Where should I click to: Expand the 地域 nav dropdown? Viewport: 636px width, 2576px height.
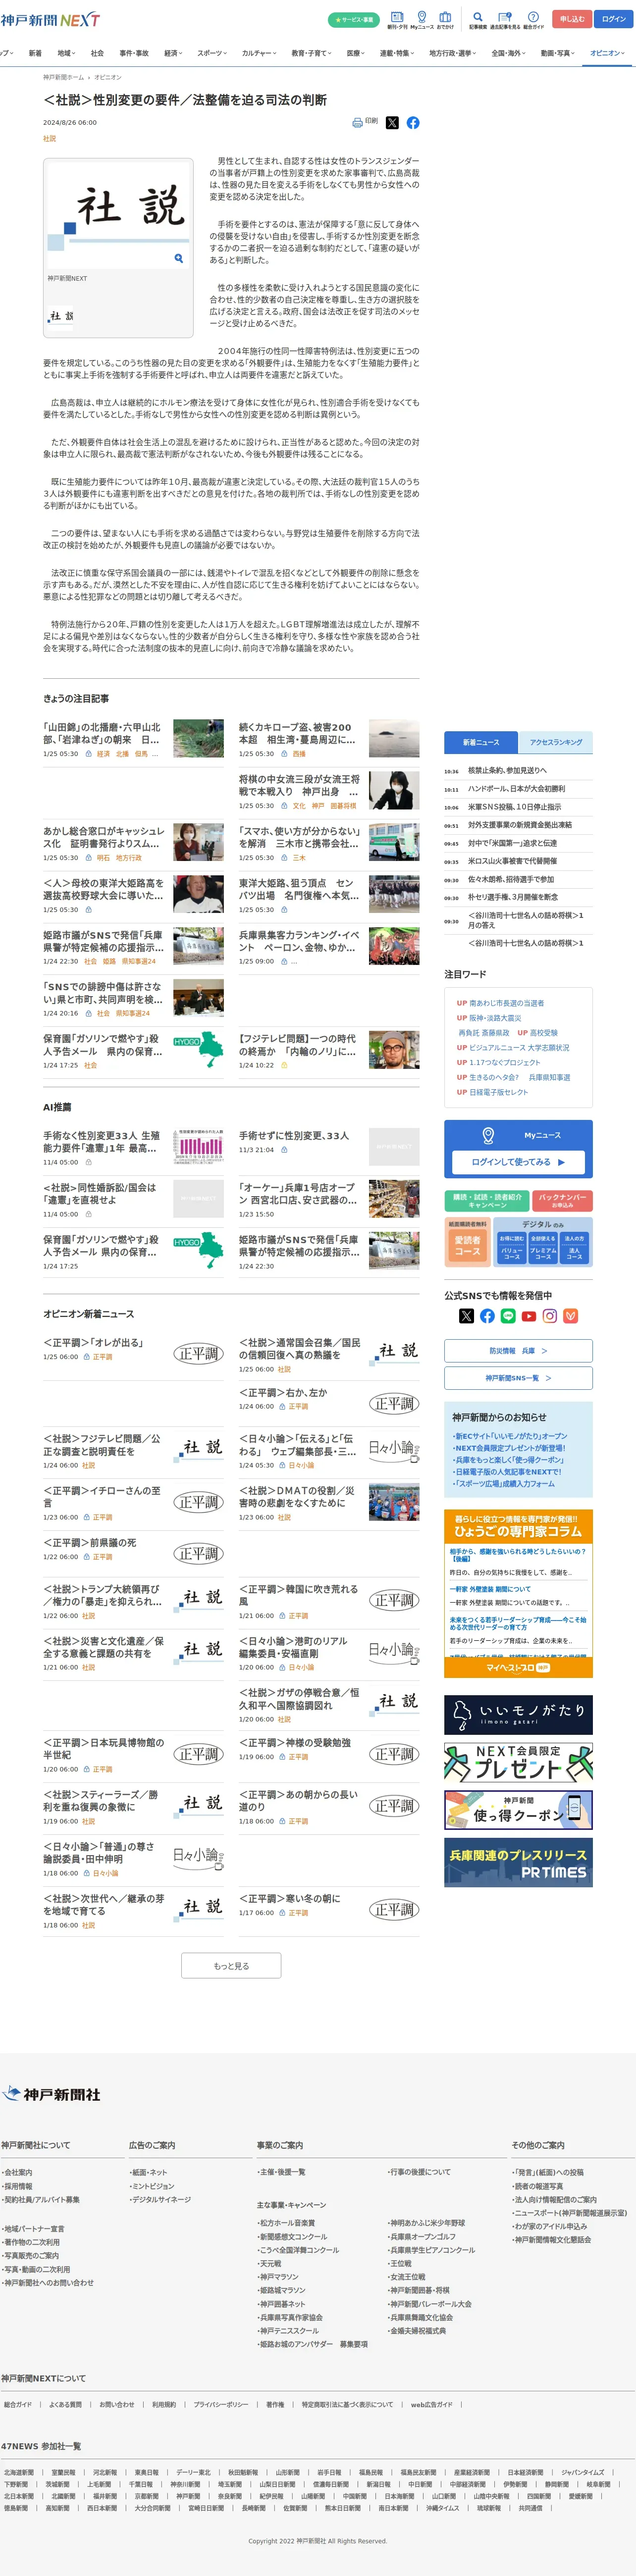click(66, 53)
